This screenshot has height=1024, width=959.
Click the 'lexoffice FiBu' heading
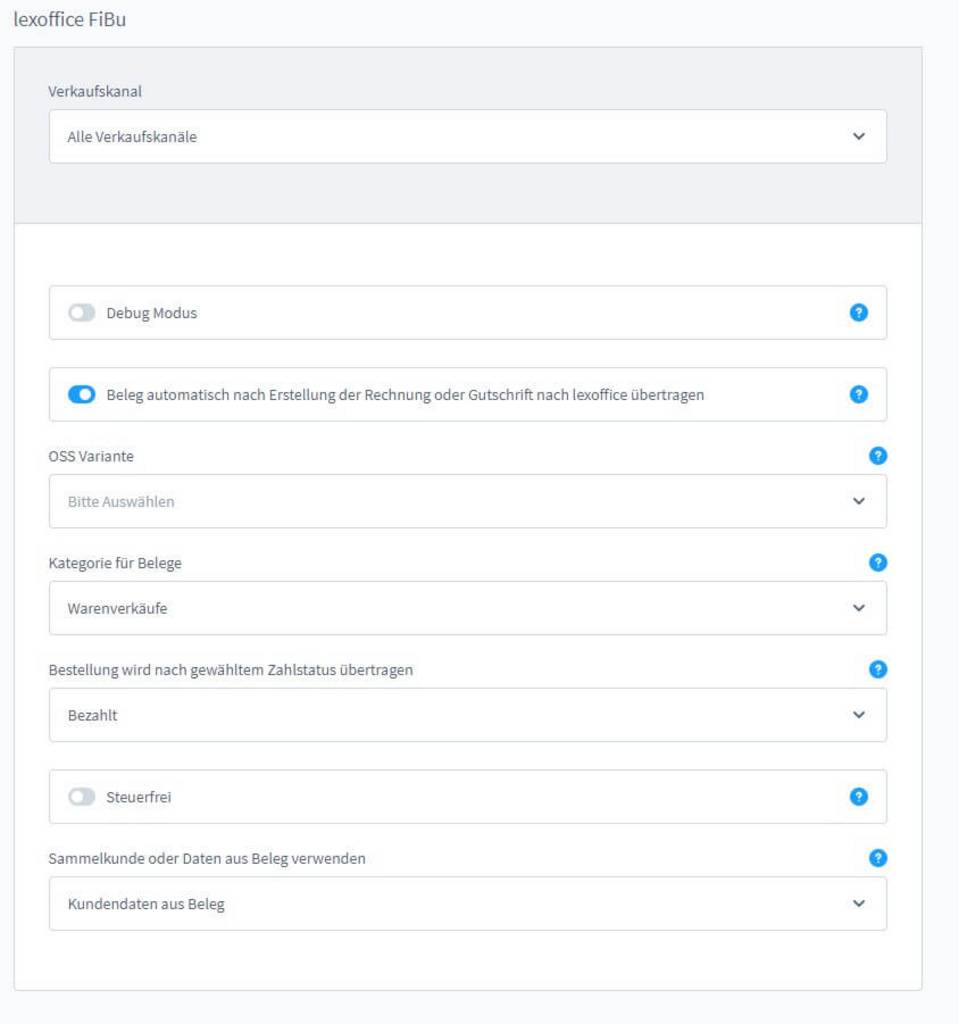70,19
